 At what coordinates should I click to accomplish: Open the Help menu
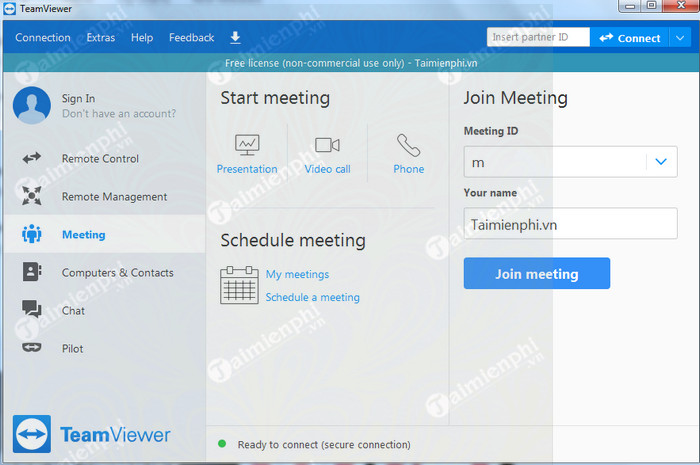point(142,37)
